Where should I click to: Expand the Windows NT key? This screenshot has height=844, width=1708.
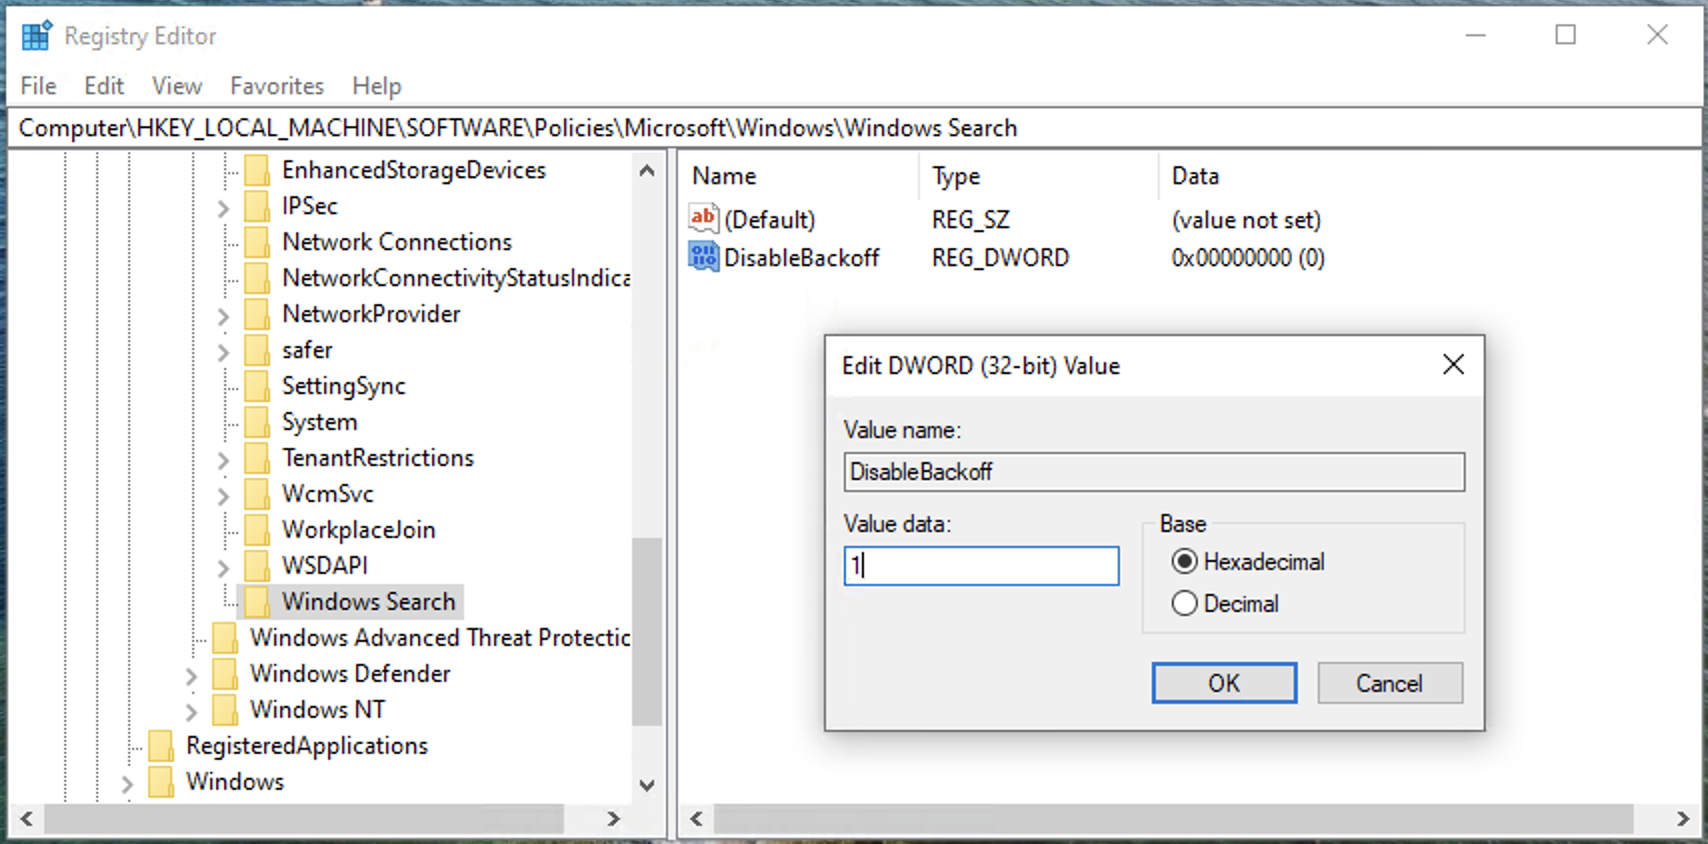[191, 711]
